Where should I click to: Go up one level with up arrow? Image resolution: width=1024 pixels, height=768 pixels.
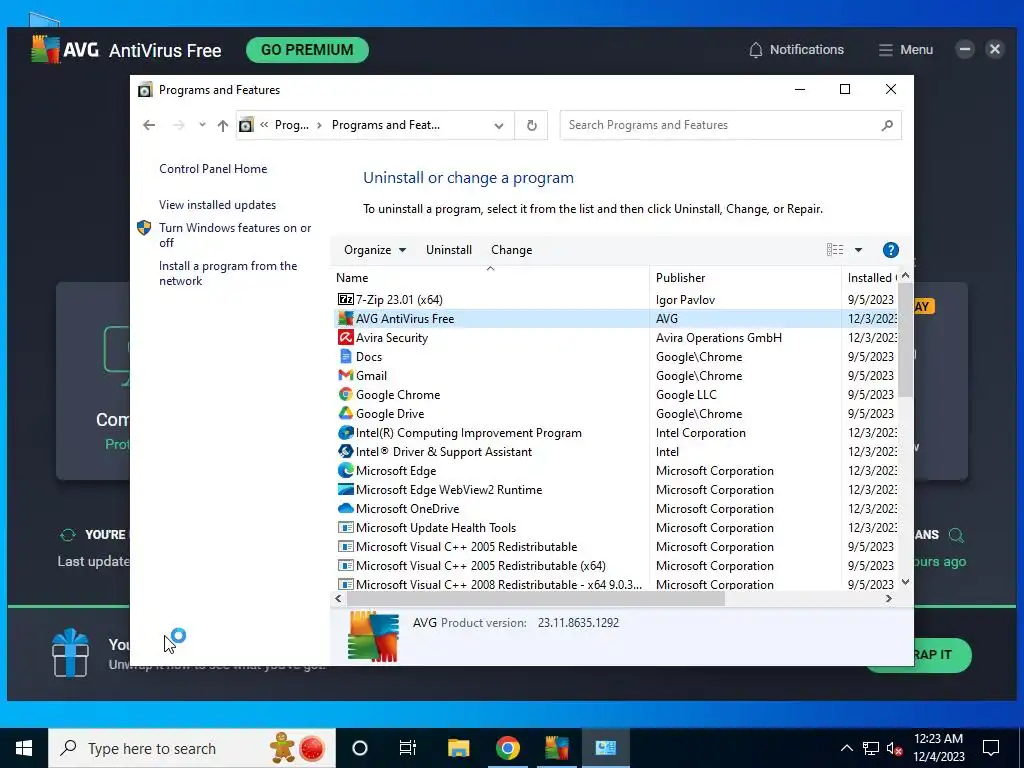click(x=223, y=125)
